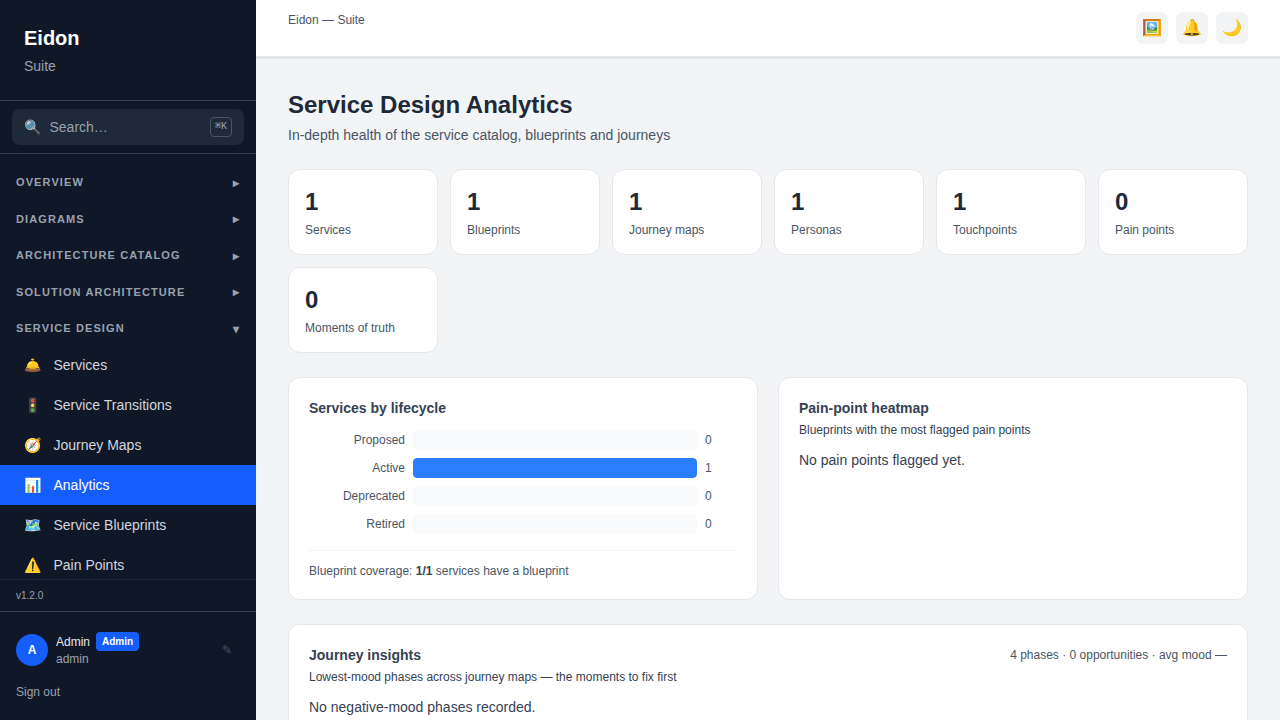Click the search magnifier icon
The image size is (1280, 720).
pyautogui.click(x=33, y=127)
